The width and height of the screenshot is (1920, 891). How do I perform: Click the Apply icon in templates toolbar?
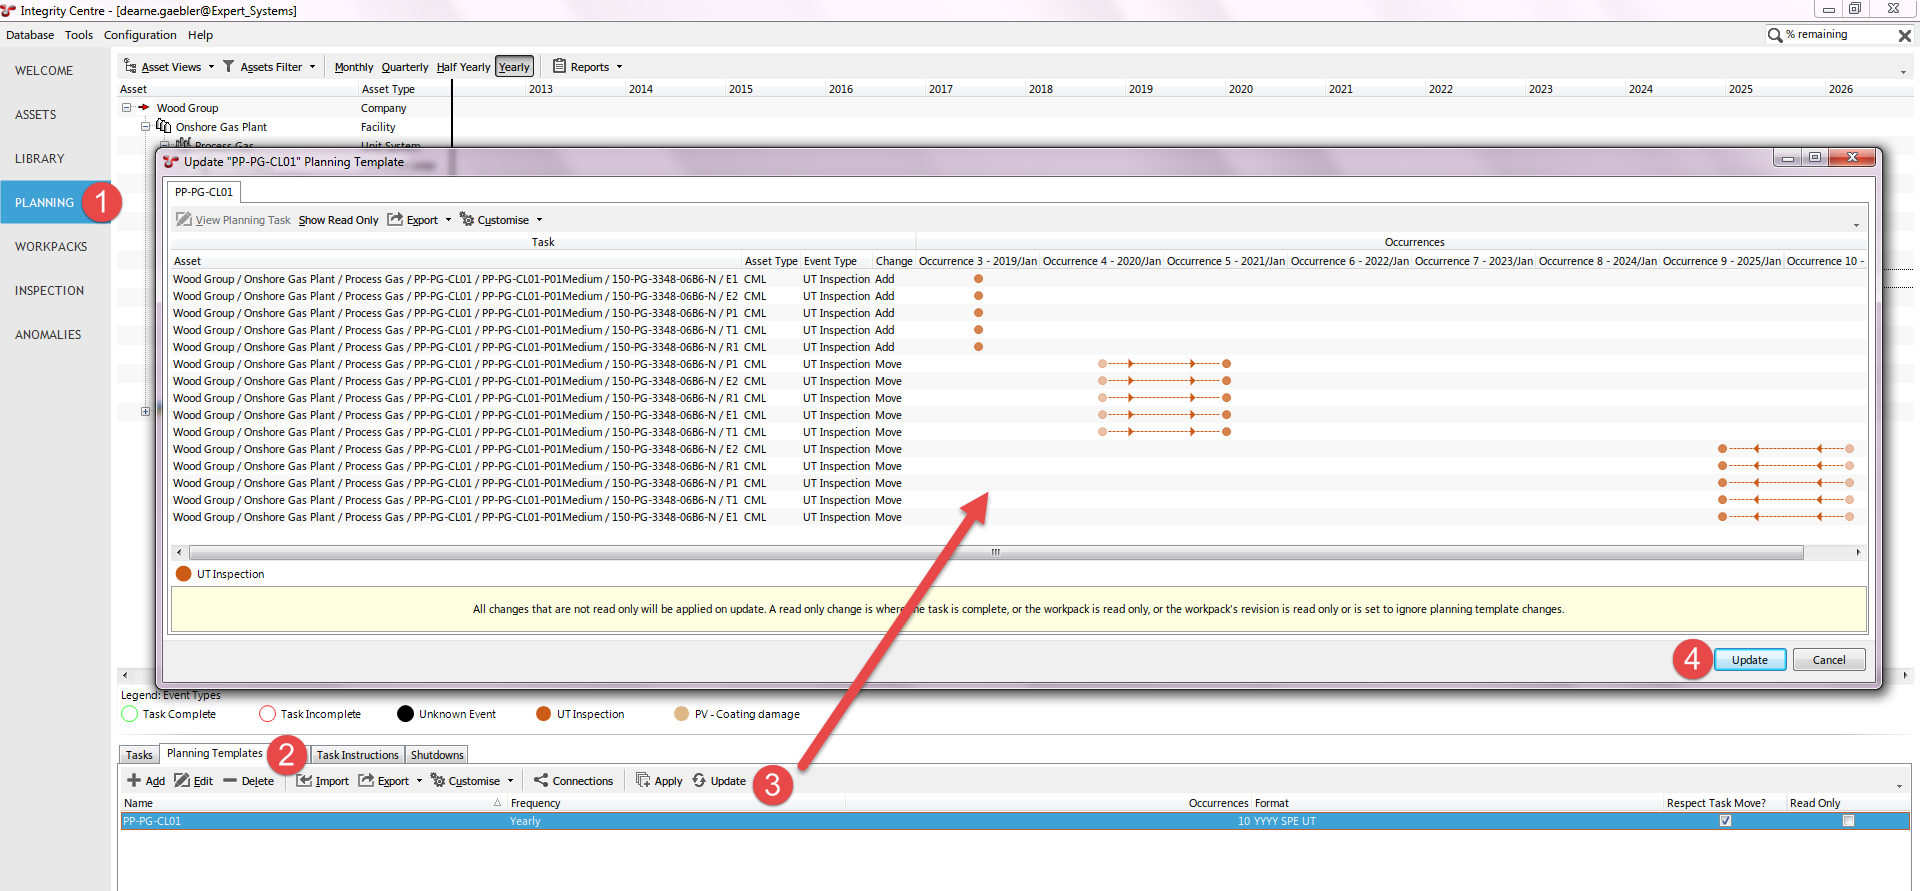643,780
